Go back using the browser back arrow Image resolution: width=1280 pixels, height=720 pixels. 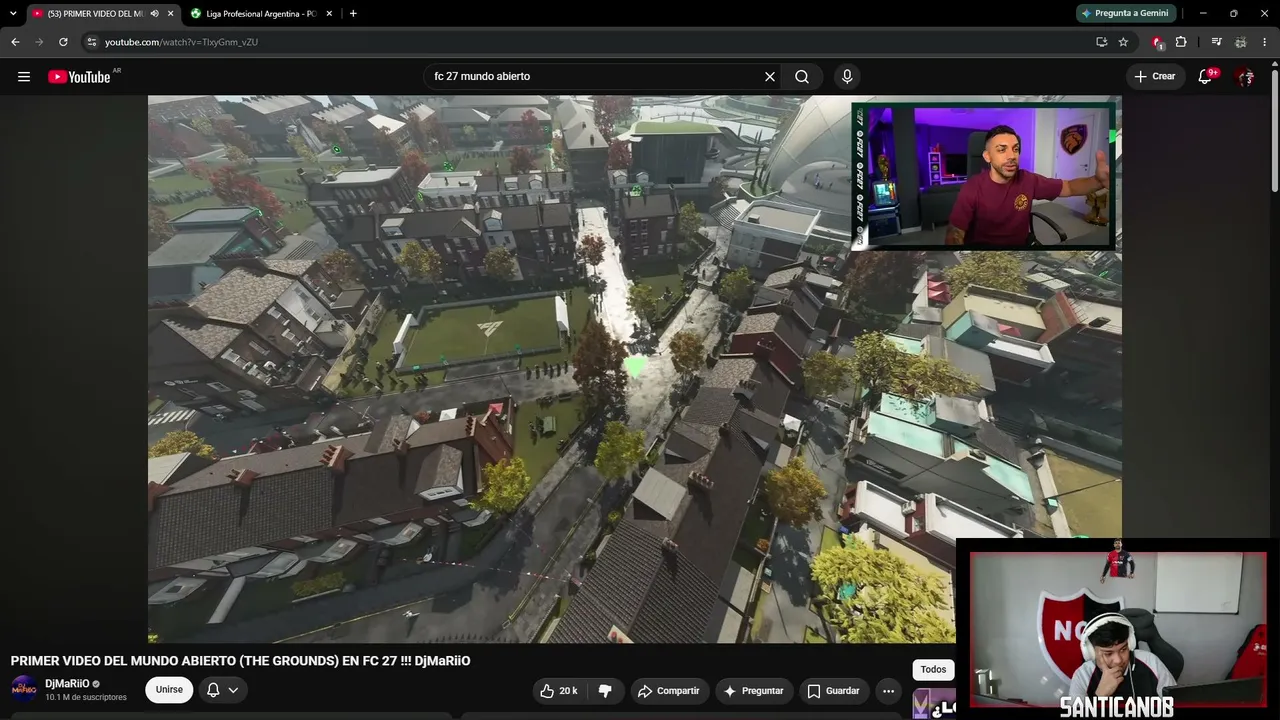click(15, 42)
